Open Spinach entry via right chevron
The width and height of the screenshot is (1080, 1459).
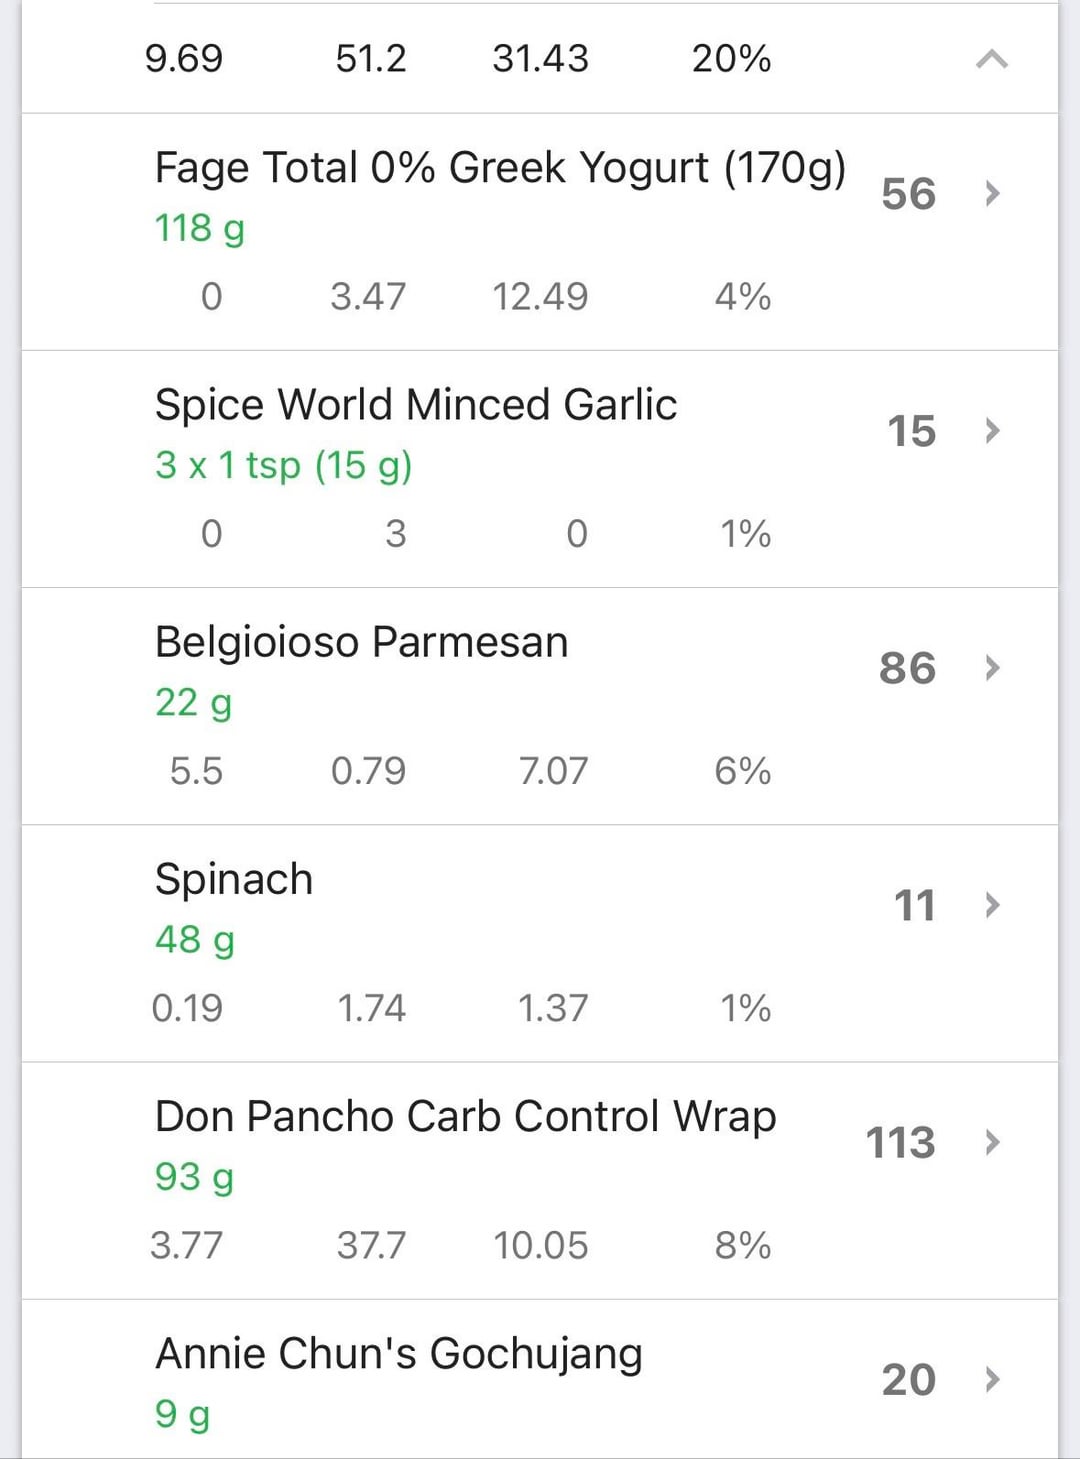[x=992, y=905]
